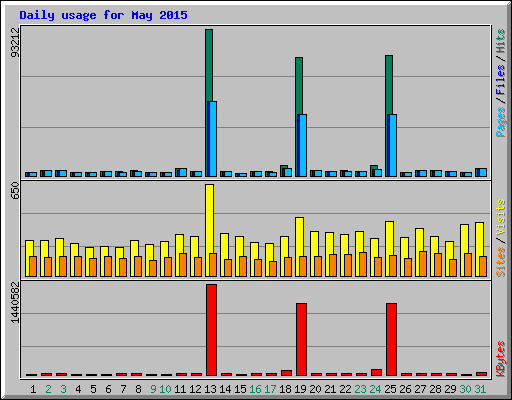Click the small red KBytes bar for day 24
Viewport: 512px width, 400px height.
[x=376, y=372]
